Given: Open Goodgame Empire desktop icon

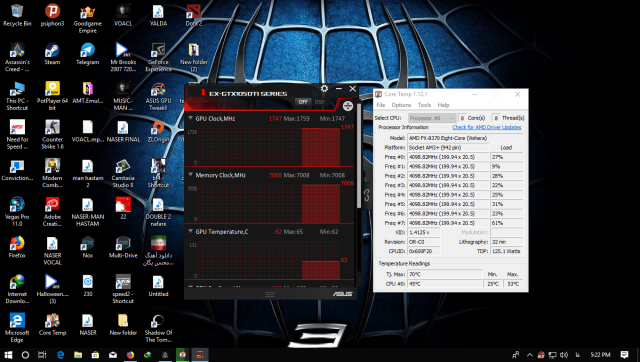Looking at the screenshot, I should (x=87, y=19).
